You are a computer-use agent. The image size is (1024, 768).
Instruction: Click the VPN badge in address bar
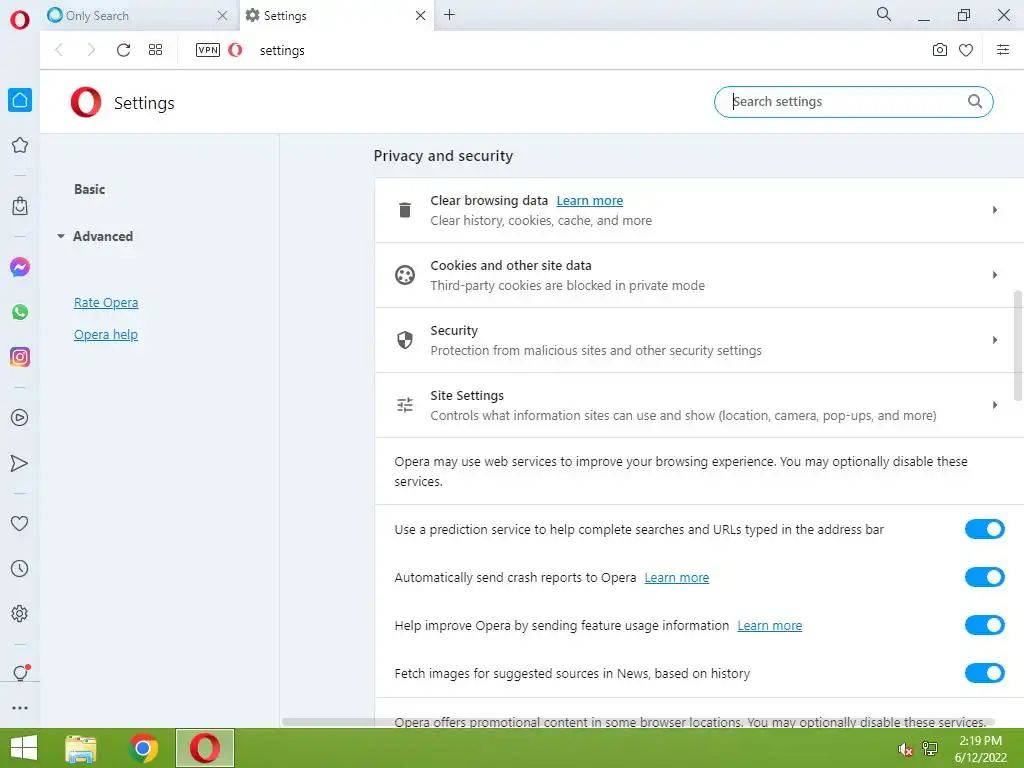tap(208, 50)
